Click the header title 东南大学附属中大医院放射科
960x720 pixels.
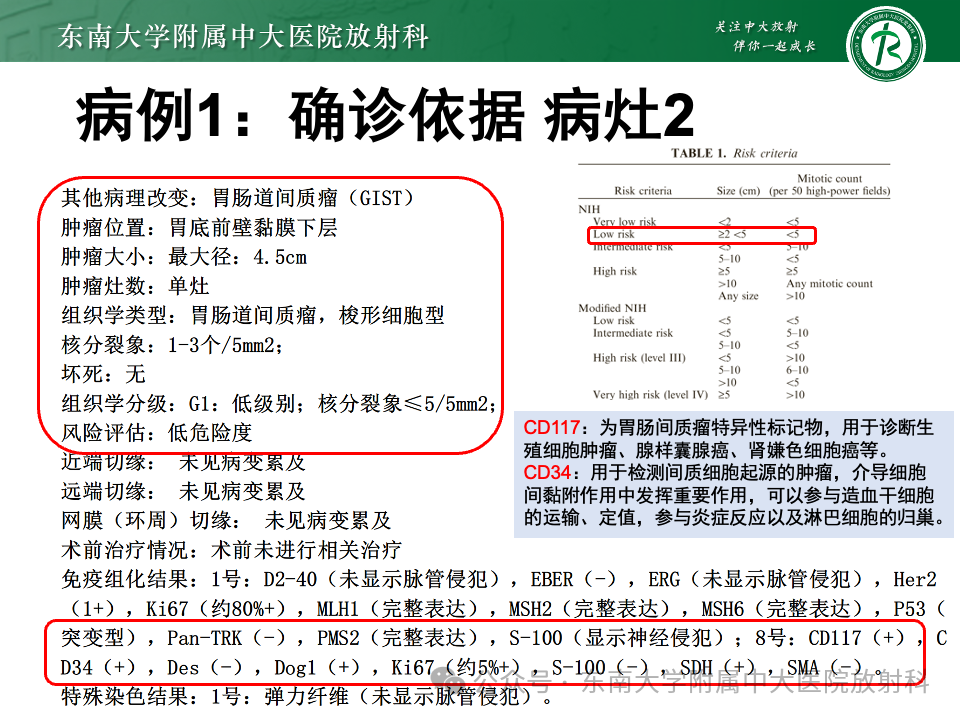(x=243, y=36)
